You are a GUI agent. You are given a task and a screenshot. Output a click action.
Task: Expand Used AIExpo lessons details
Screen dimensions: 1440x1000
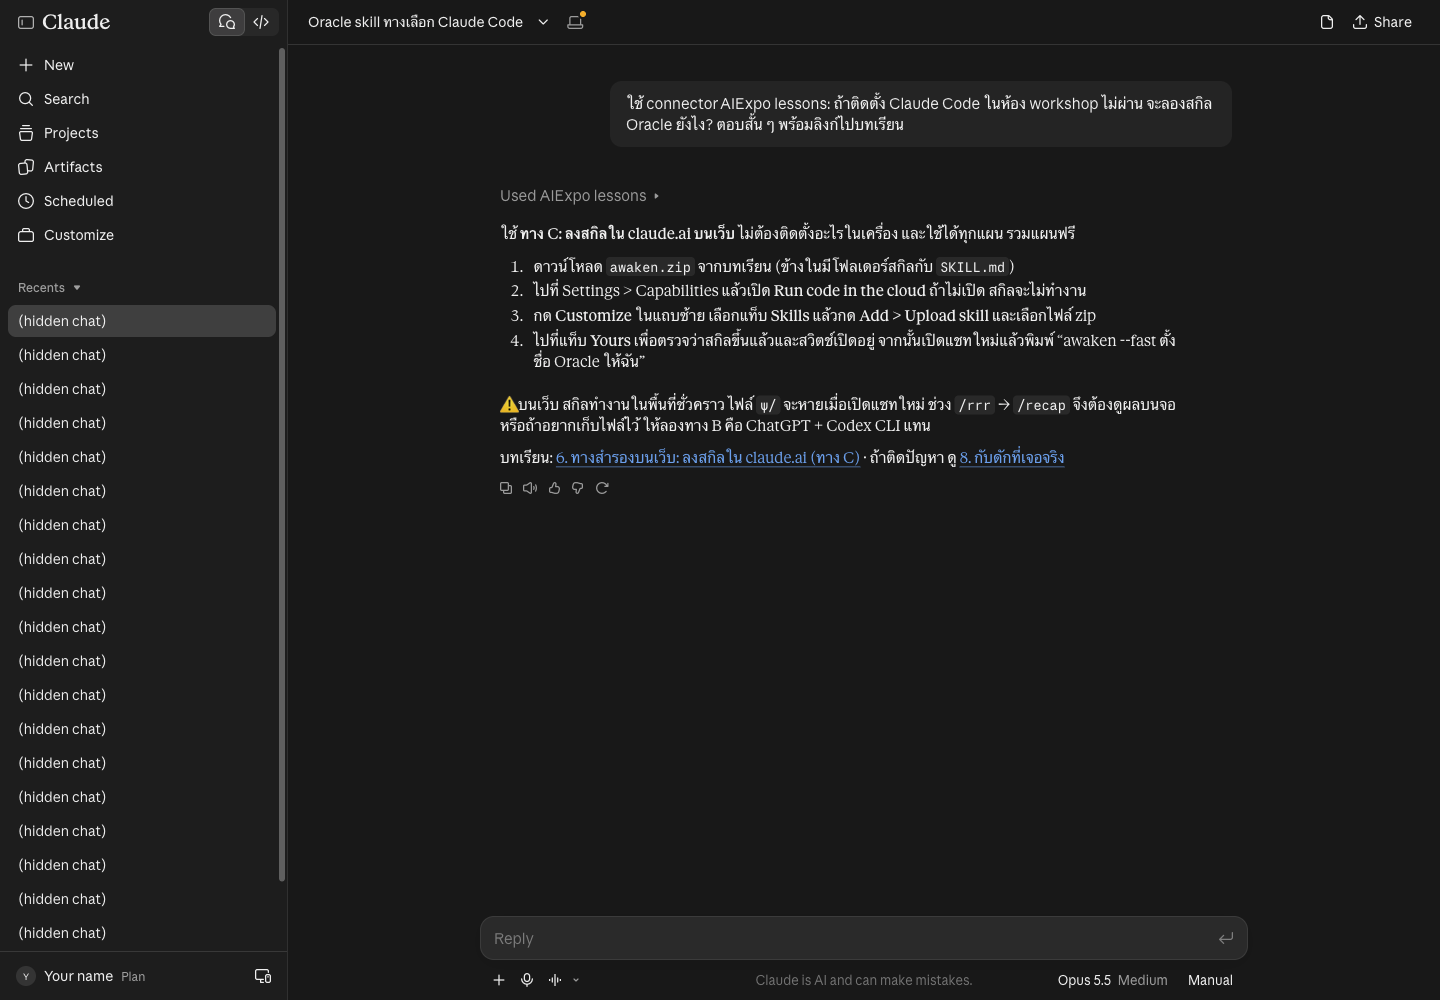(579, 196)
